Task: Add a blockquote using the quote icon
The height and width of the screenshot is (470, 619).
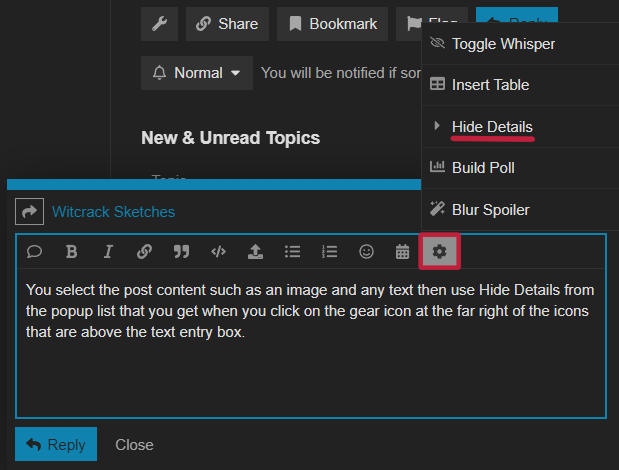Action: 182,251
